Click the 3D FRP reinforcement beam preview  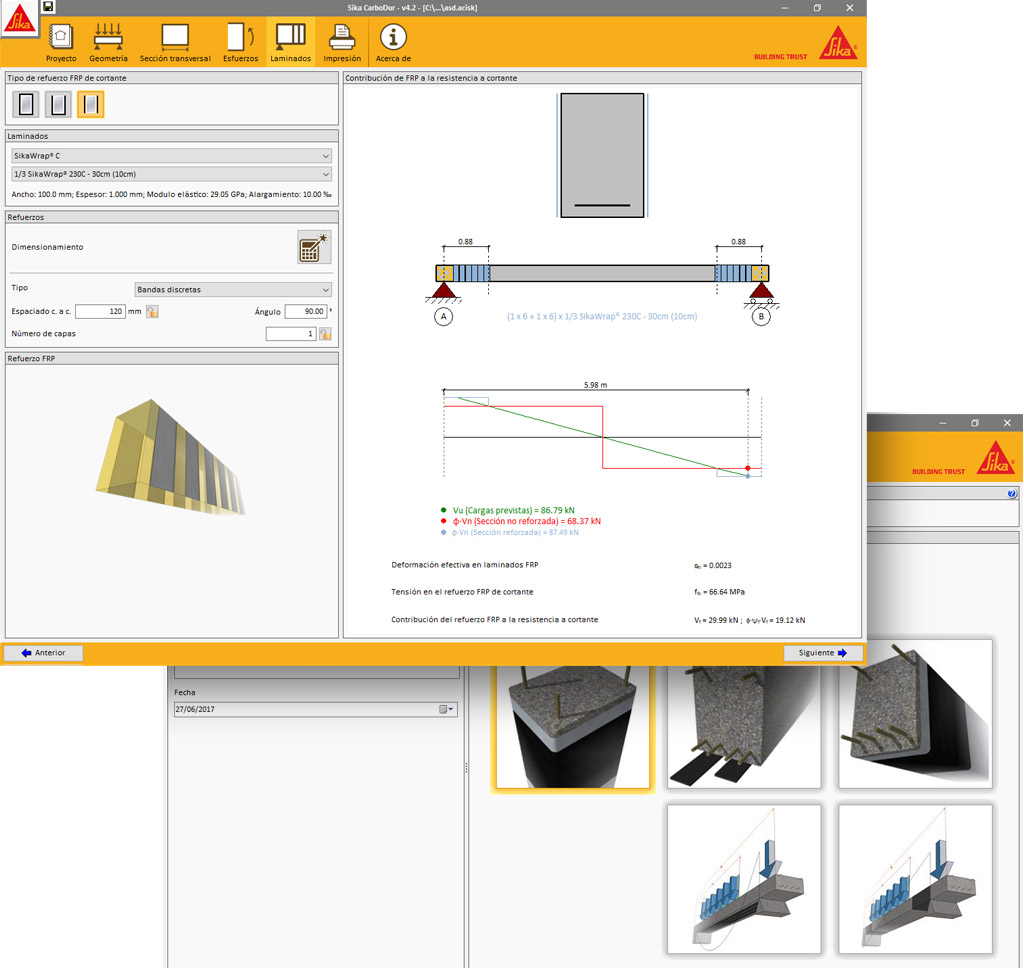pyautogui.click(x=171, y=457)
